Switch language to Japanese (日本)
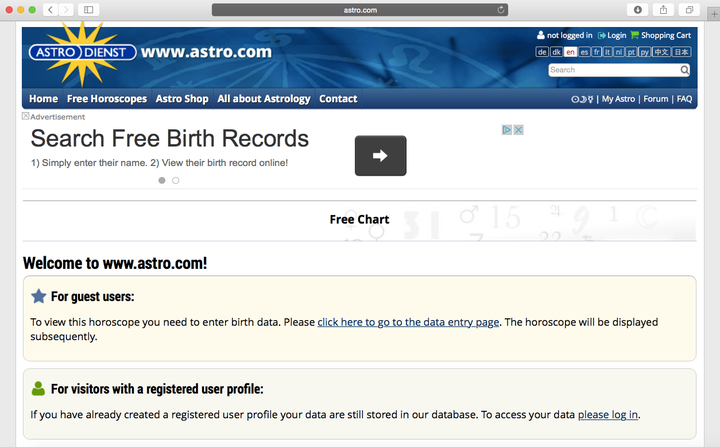720x447 pixels. (x=681, y=52)
